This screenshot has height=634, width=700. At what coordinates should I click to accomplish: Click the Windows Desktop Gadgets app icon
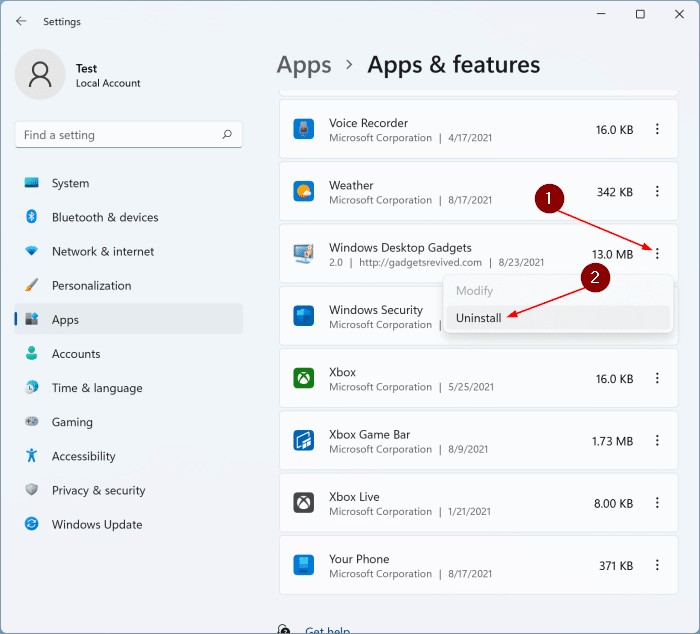304,254
